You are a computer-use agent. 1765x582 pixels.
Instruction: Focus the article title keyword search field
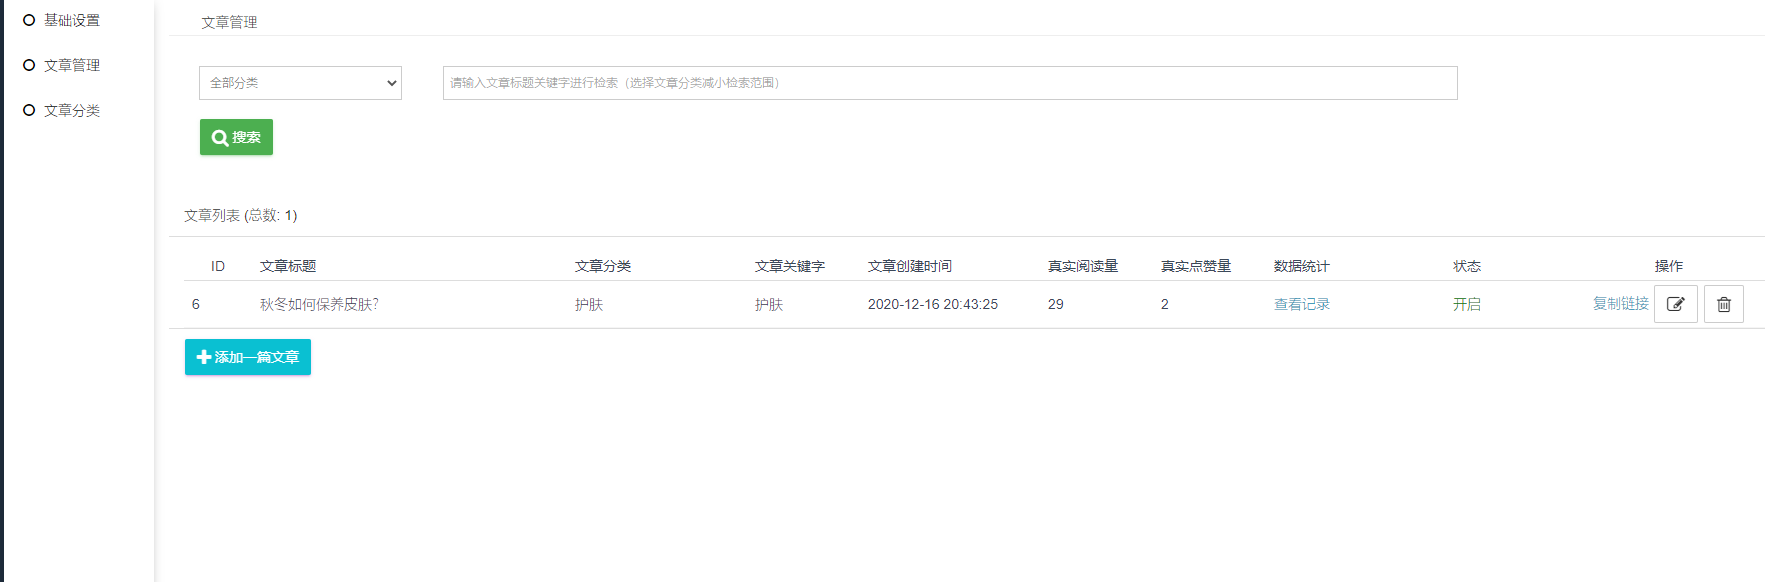click(x=950, y=83)
